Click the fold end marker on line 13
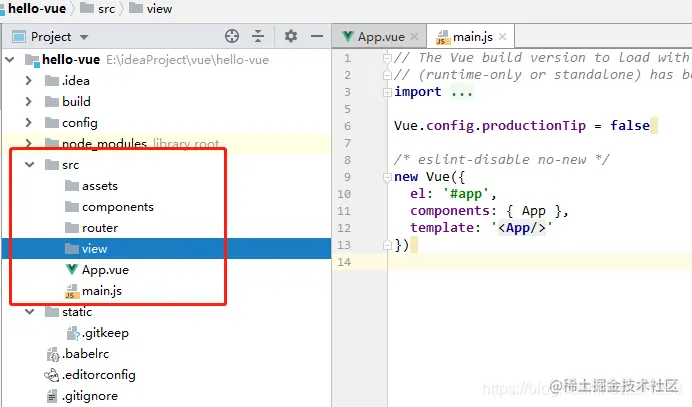Image resolution: width=692 pixels, height=407 pixels. pyautogui.click(x=387, y=245)
